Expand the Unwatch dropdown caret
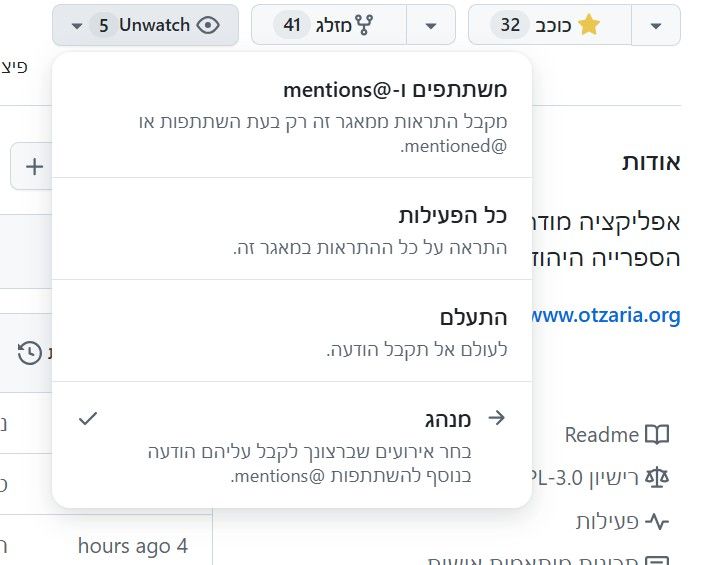 tap(77, 26)
